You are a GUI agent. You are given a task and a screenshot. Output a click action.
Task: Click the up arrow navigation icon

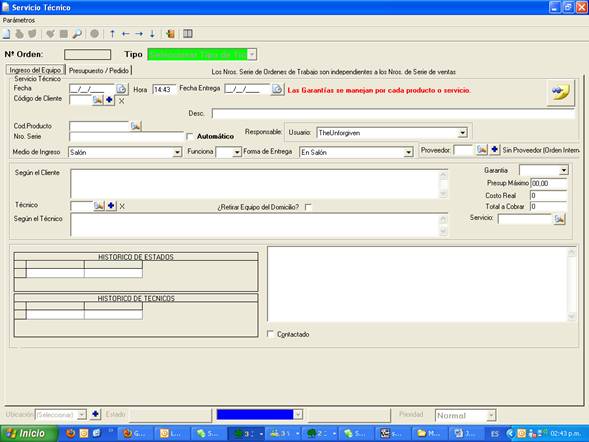click(112, 34)
